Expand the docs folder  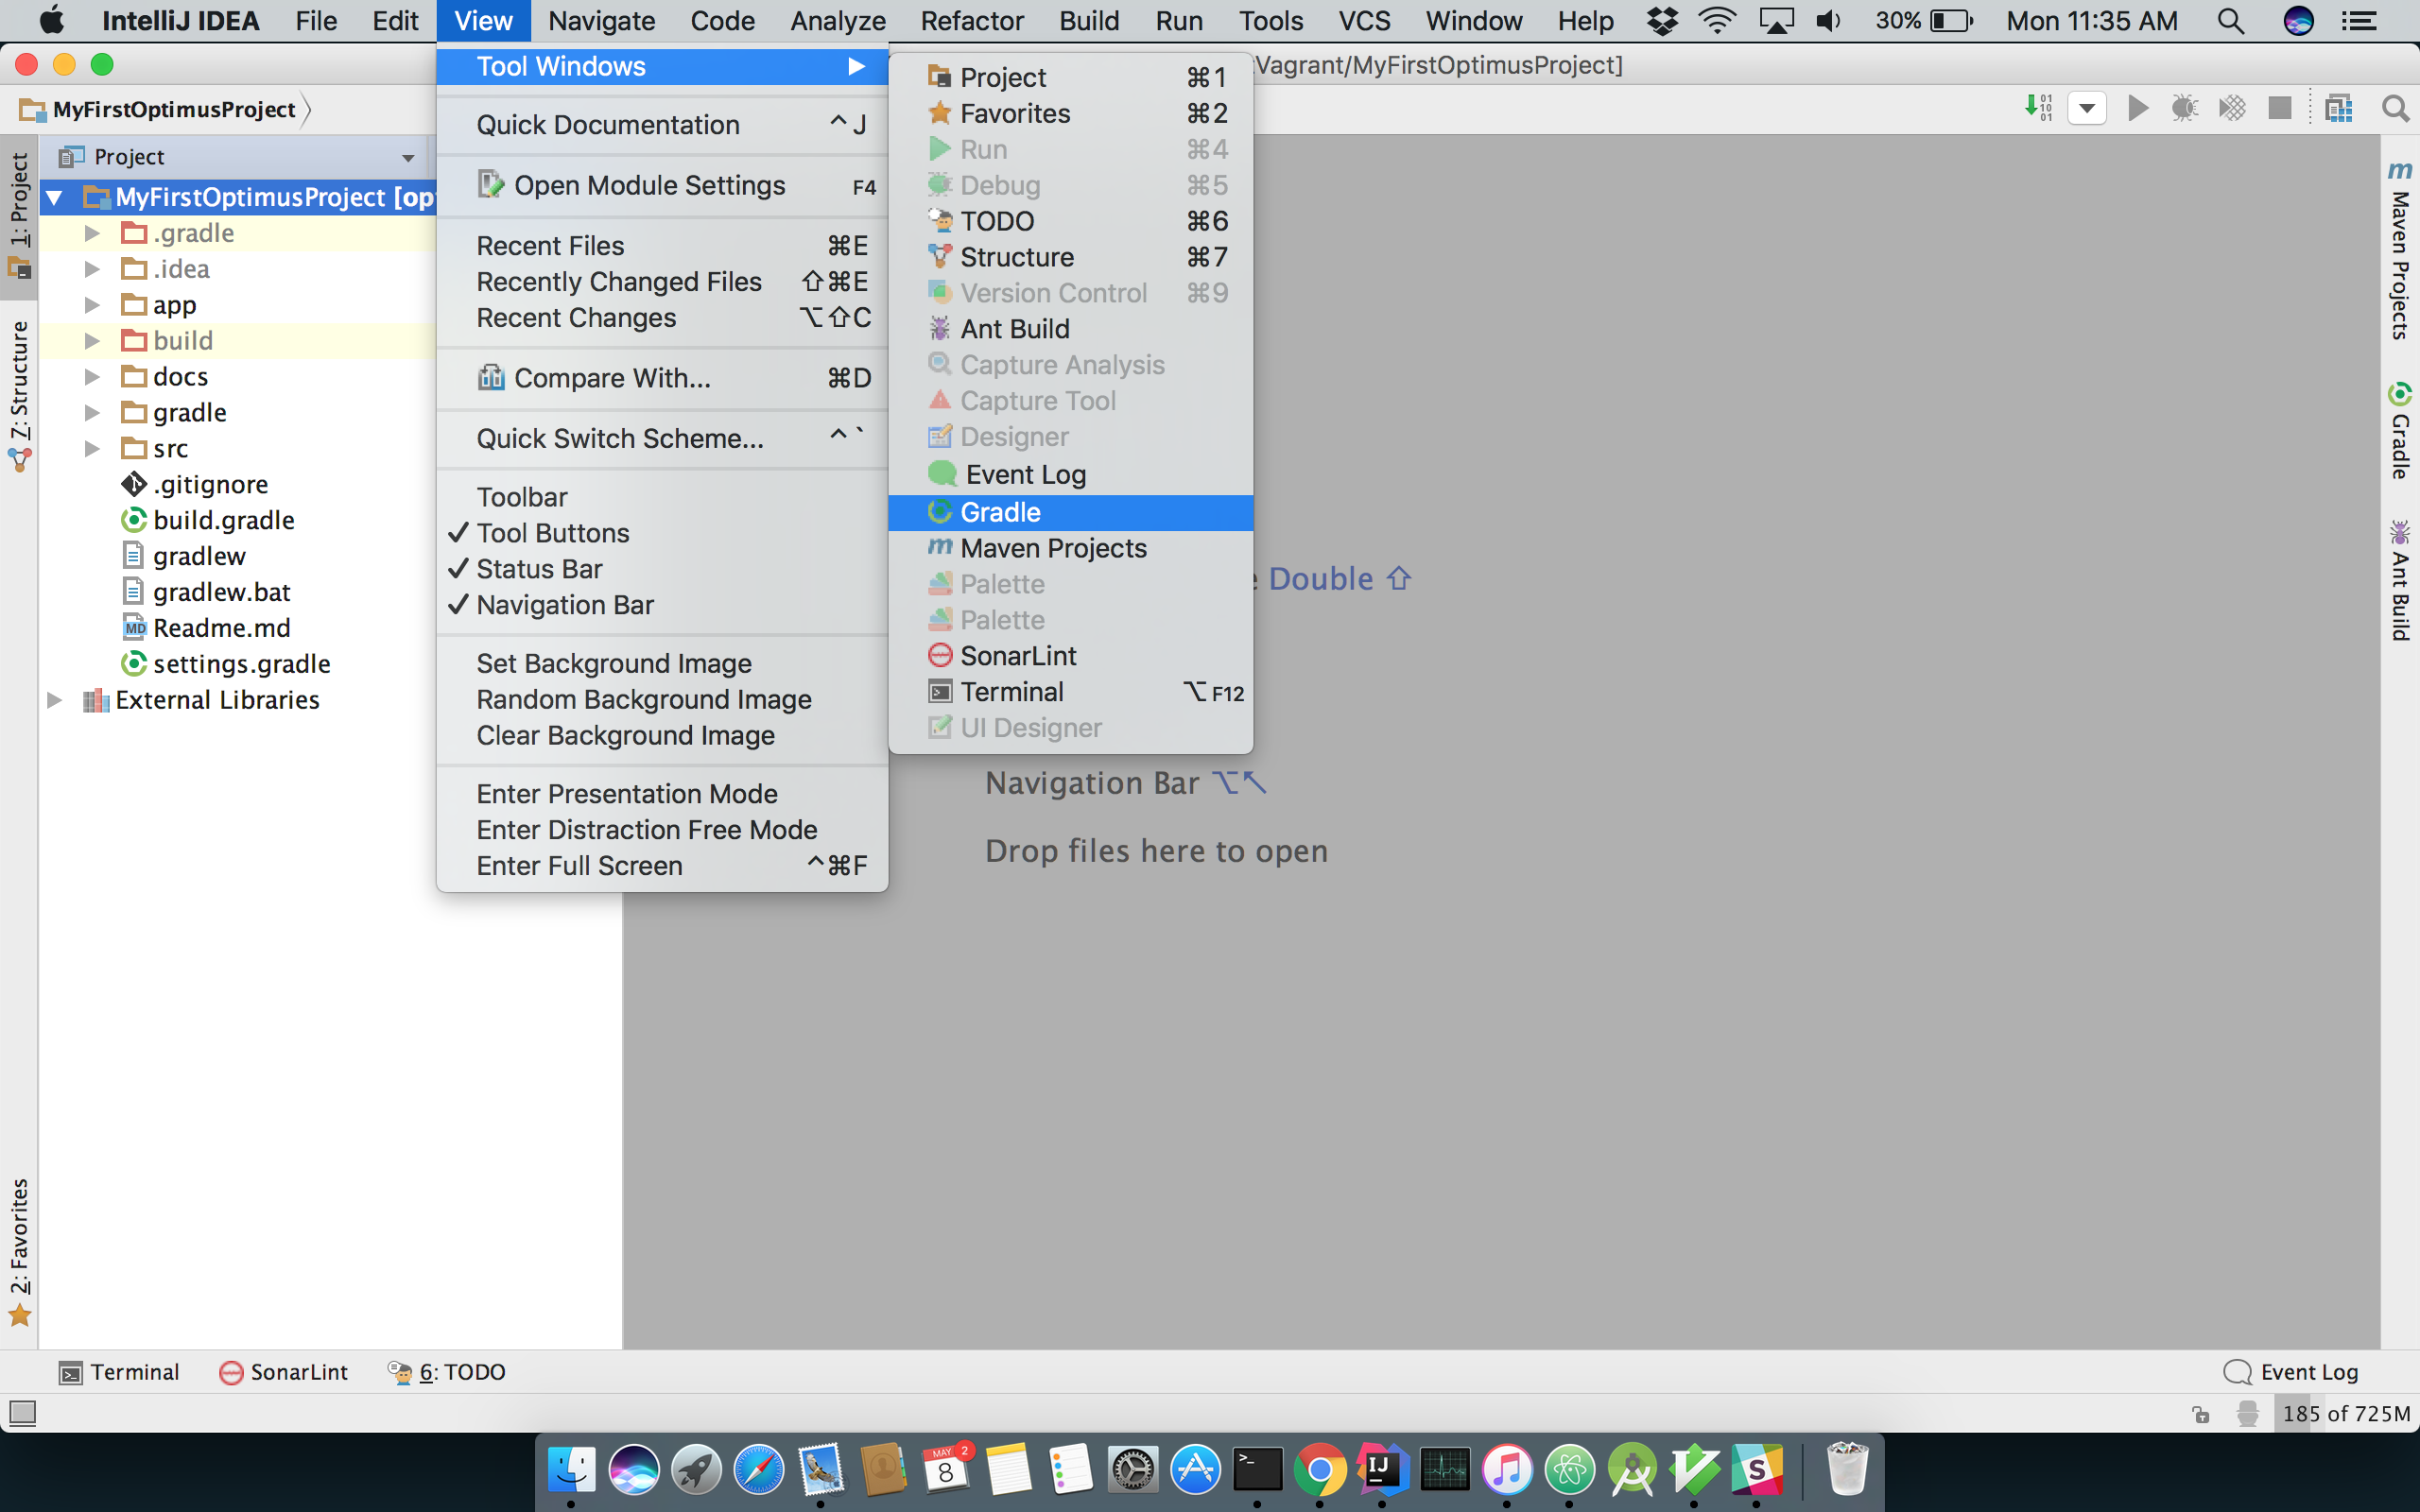(92, 377)
